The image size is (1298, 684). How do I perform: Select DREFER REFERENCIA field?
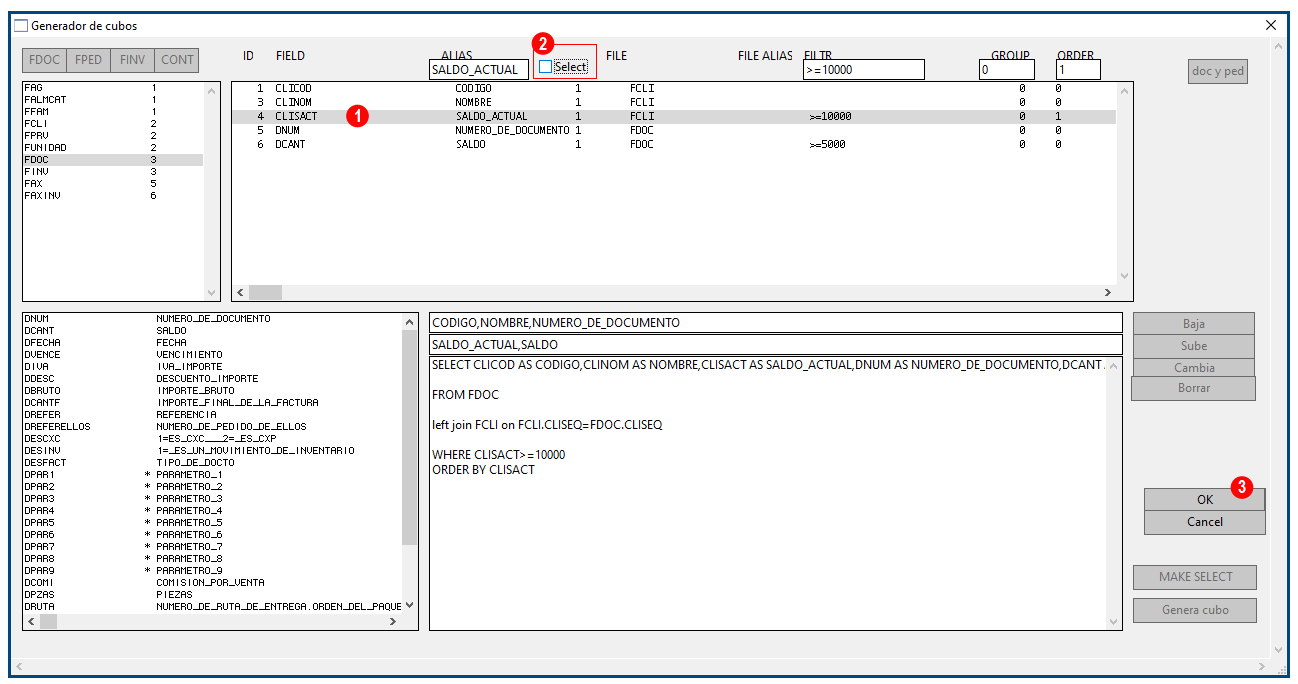coord(212,415)
